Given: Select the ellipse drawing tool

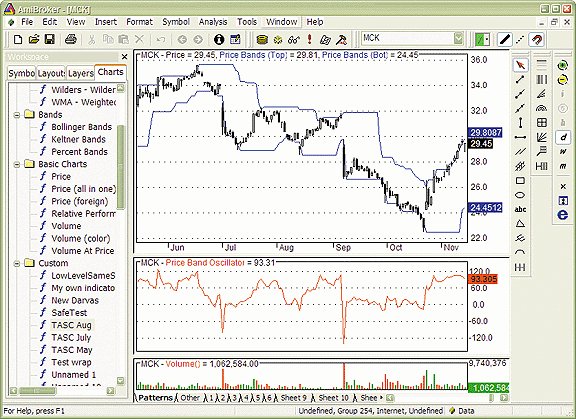Looking at the screenshot, I should click(x=520, y=195).
